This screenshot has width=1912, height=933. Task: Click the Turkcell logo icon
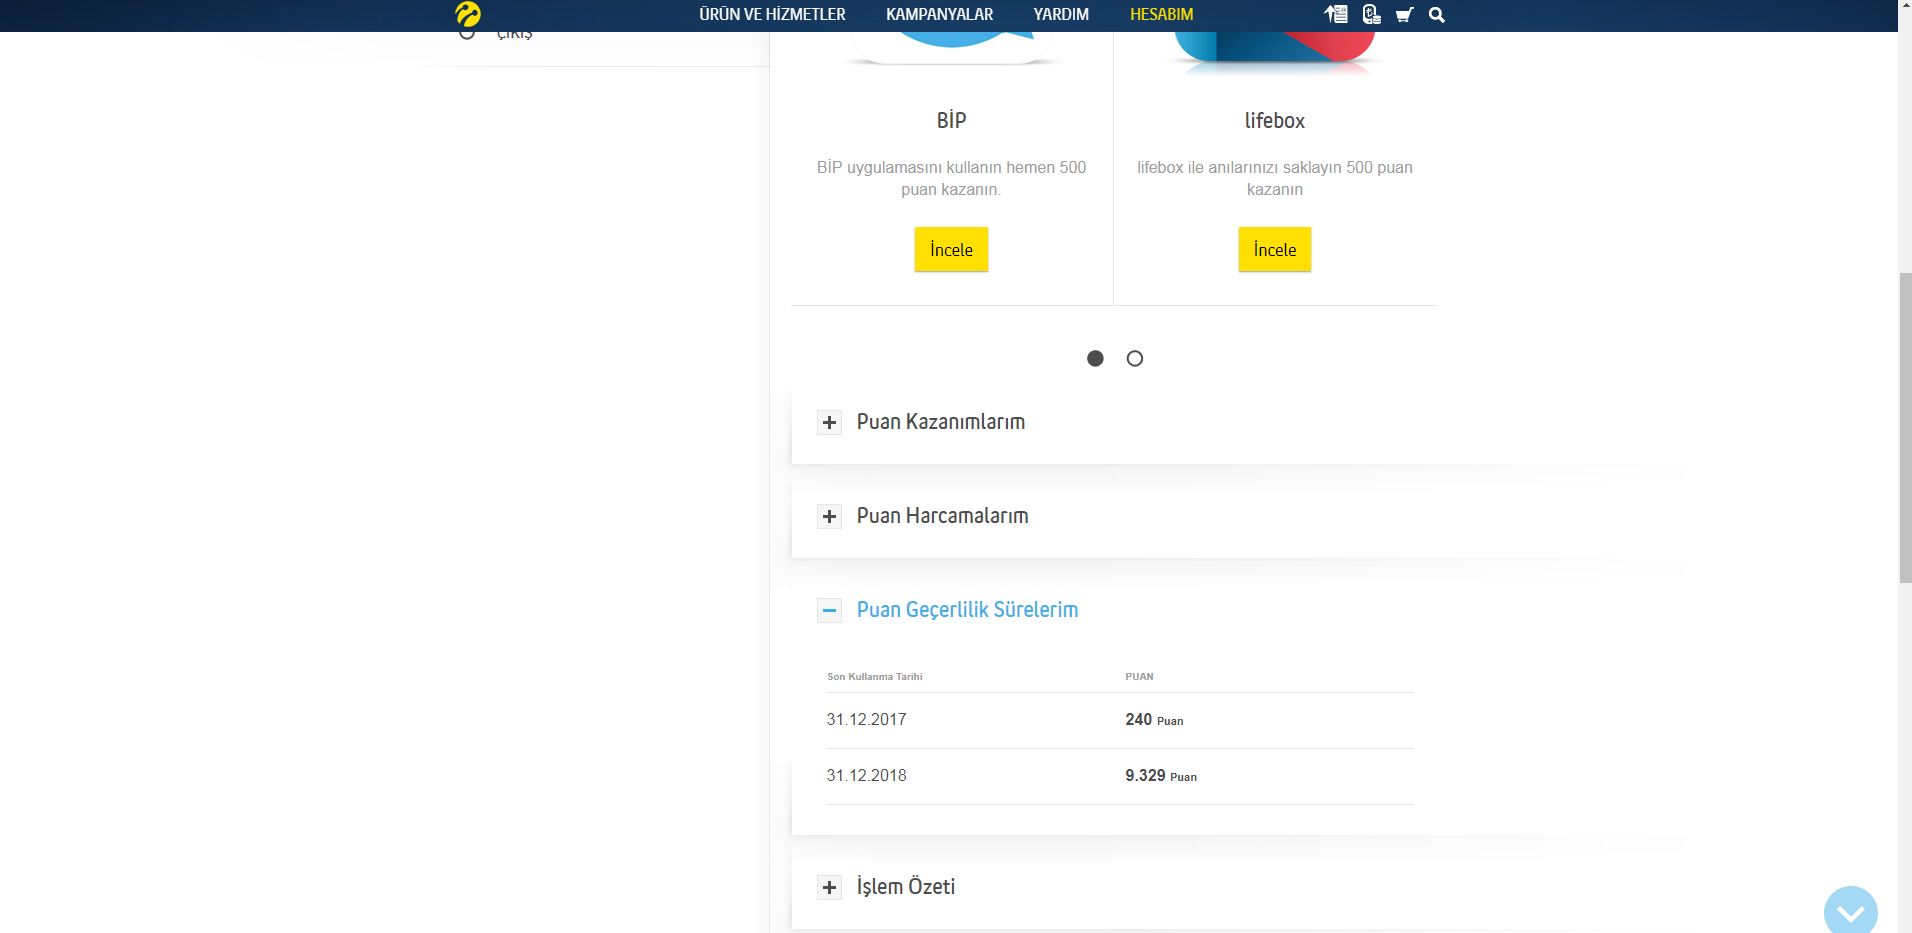(x=468, y=14)
